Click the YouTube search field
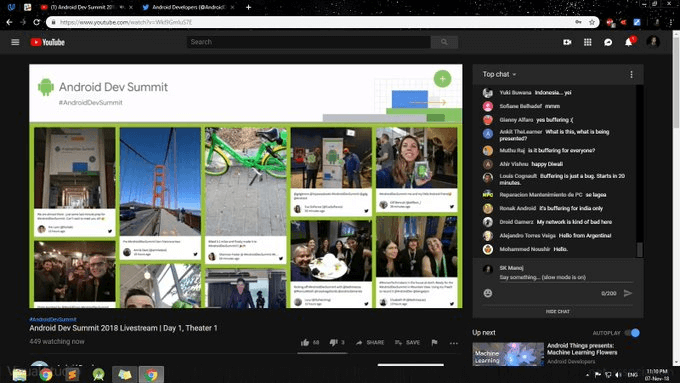The height and width of the screenshot is (383, 680). coord(309,42)
